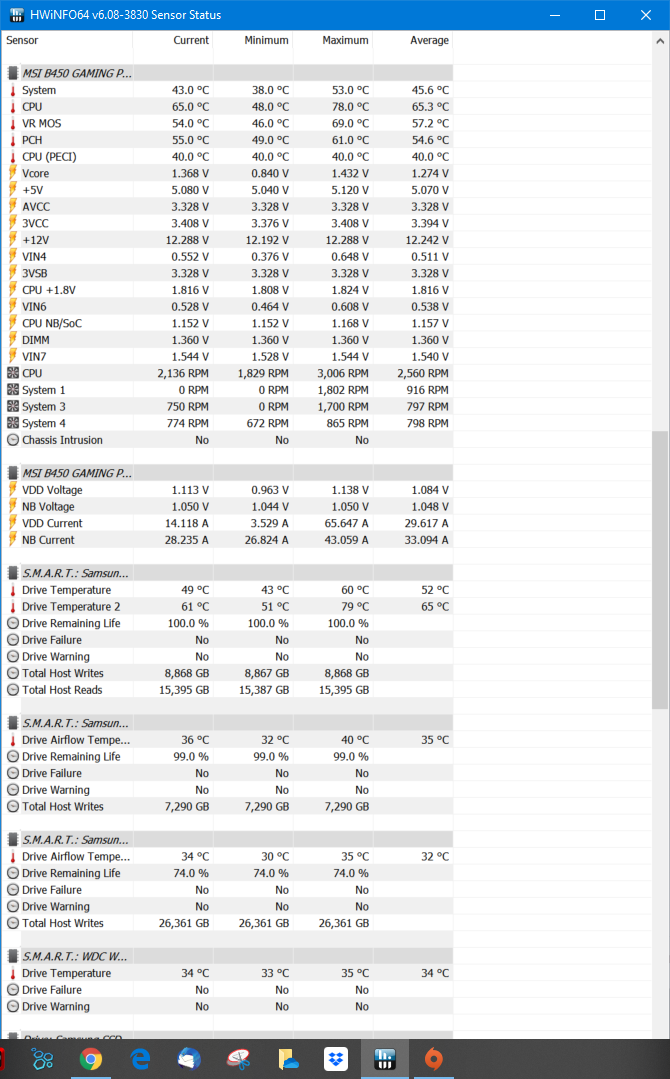Click the voltage icon on the +12V row
This screenshot has height=1079, width=670.
click(x=12, y=239)
